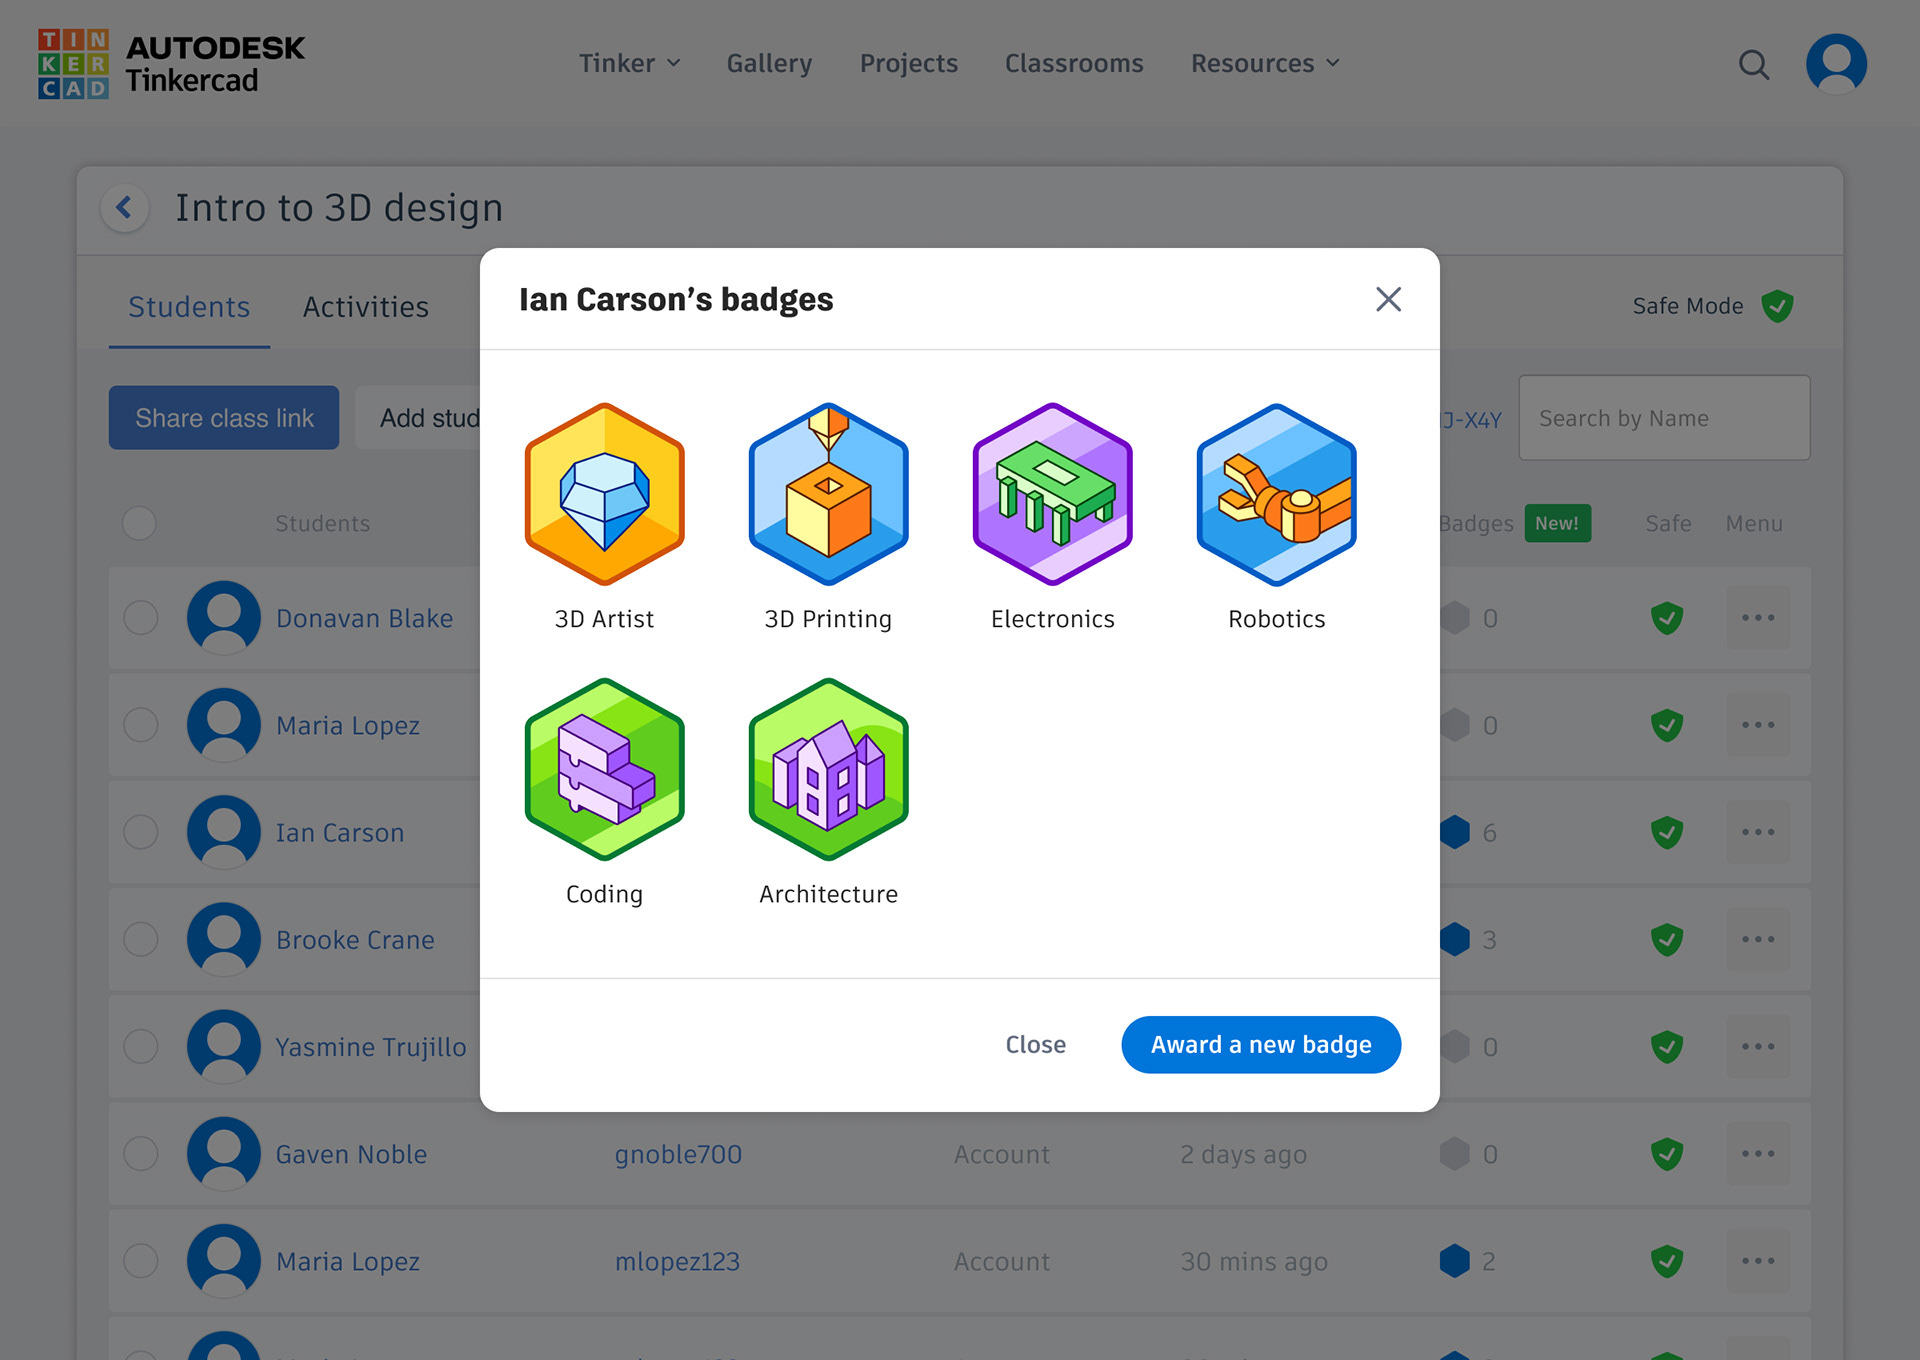1920x1360 pixels.
Task: Click the Tinkercad logo
Action: point(171,64)
